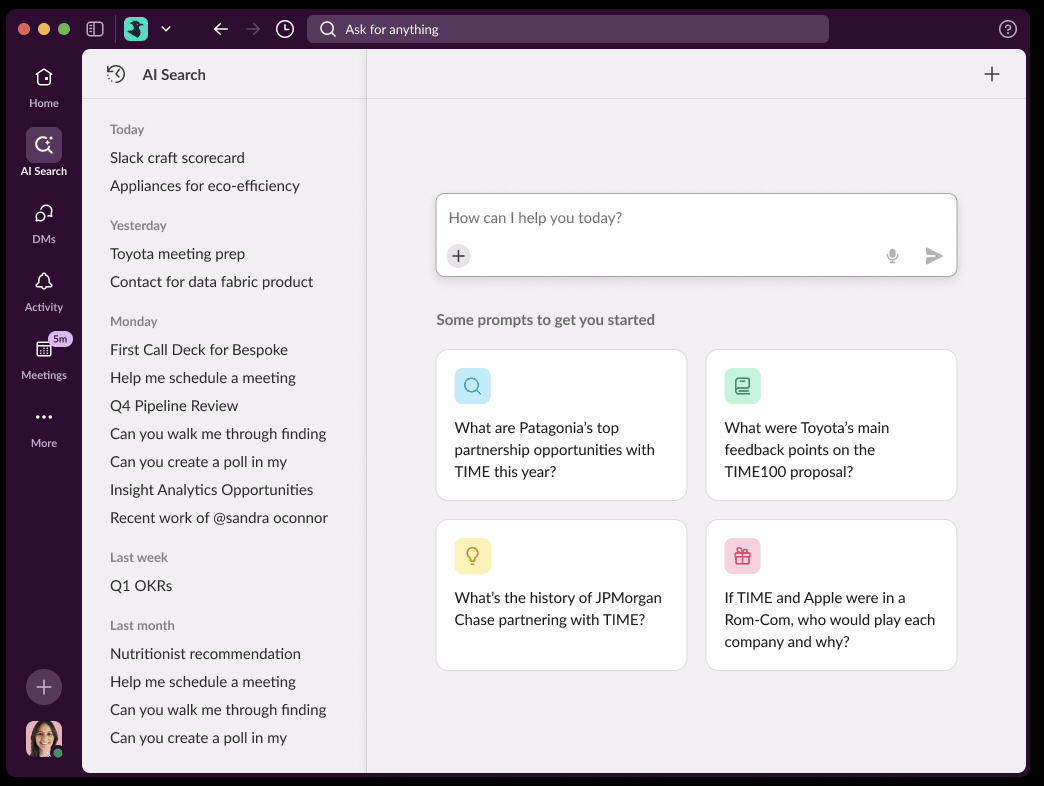Screen dimensions: 1044x786
Task: Click the lightbulb icon on JPMorgan card
Action: (473, 556)
